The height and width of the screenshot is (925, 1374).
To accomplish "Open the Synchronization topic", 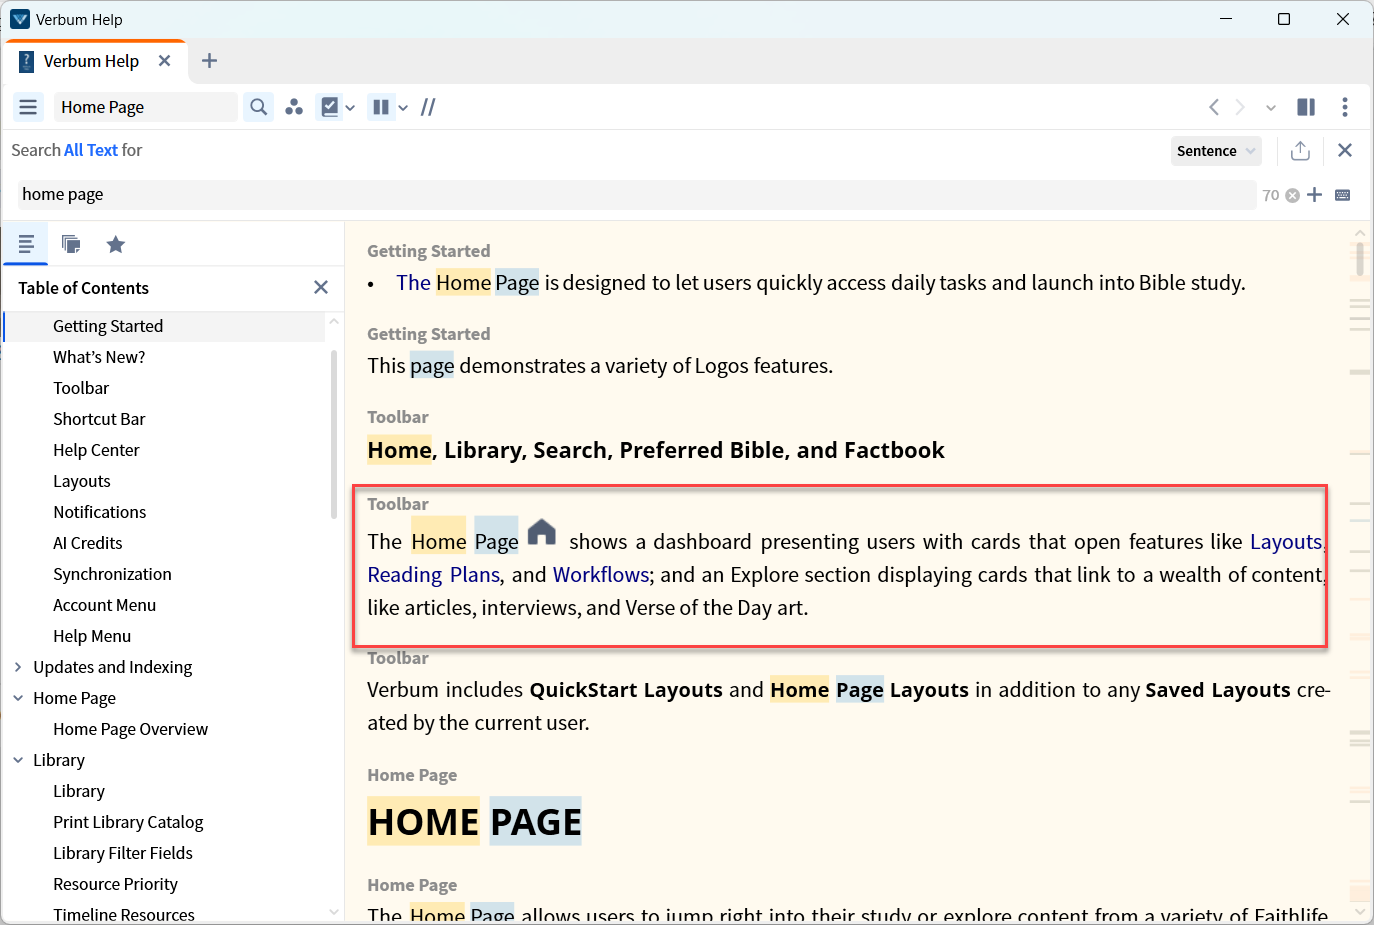I will pyautogui.click(x=112, y=574).
